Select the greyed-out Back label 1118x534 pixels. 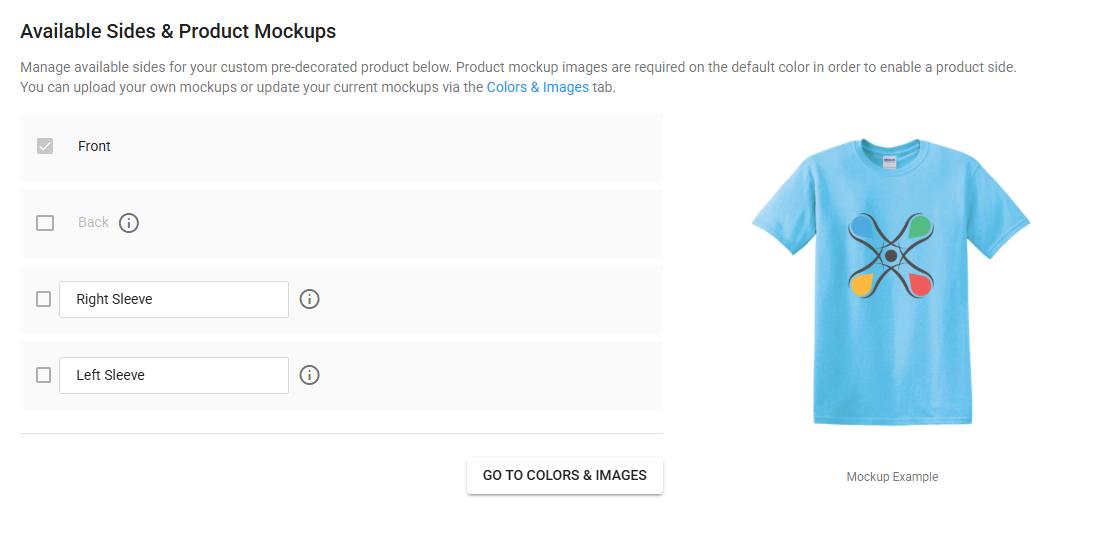[x=93, y=223]
